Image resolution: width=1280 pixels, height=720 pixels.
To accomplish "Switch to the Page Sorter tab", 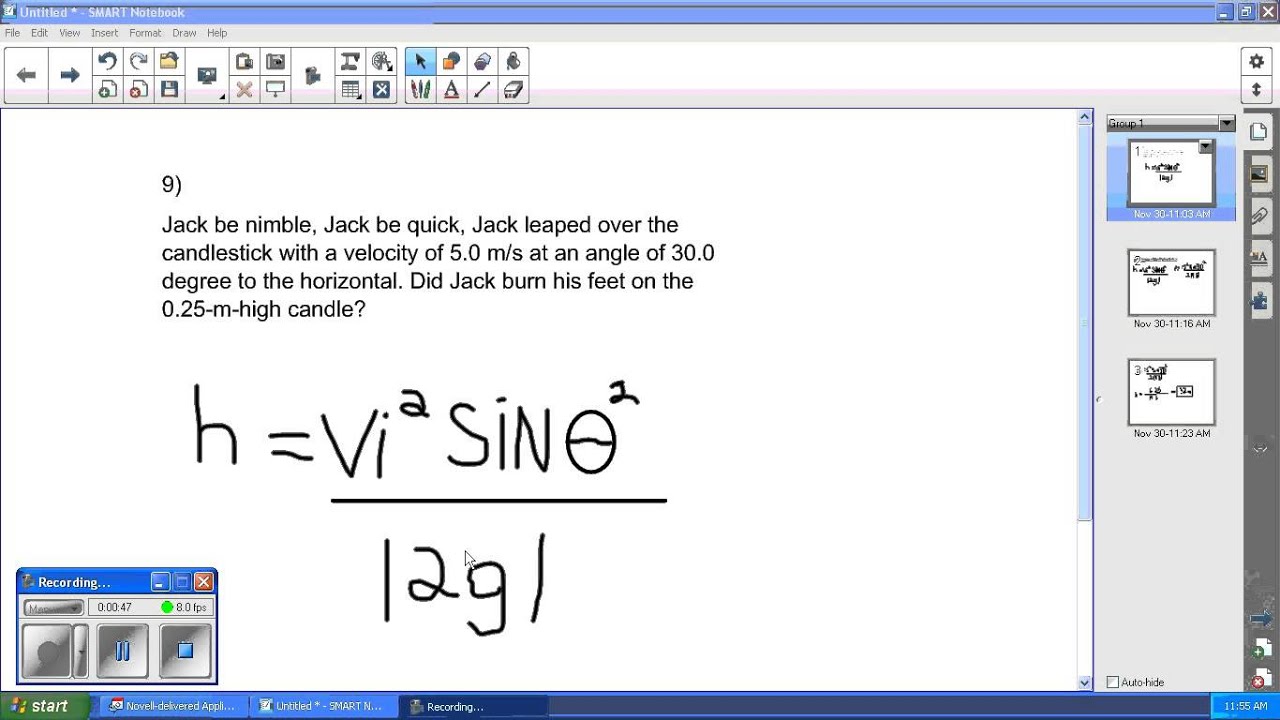I will tap(1258, 132).
